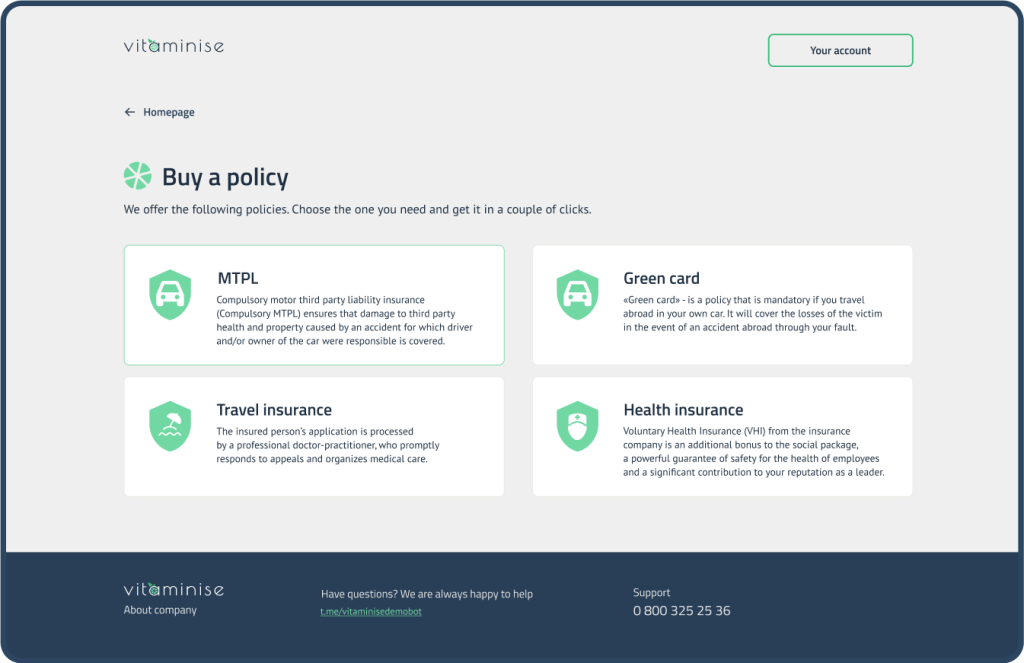Click the green citrus icon beside Buy a policy
Viewport: 1024px width, 663px height.
click(138, 176)
